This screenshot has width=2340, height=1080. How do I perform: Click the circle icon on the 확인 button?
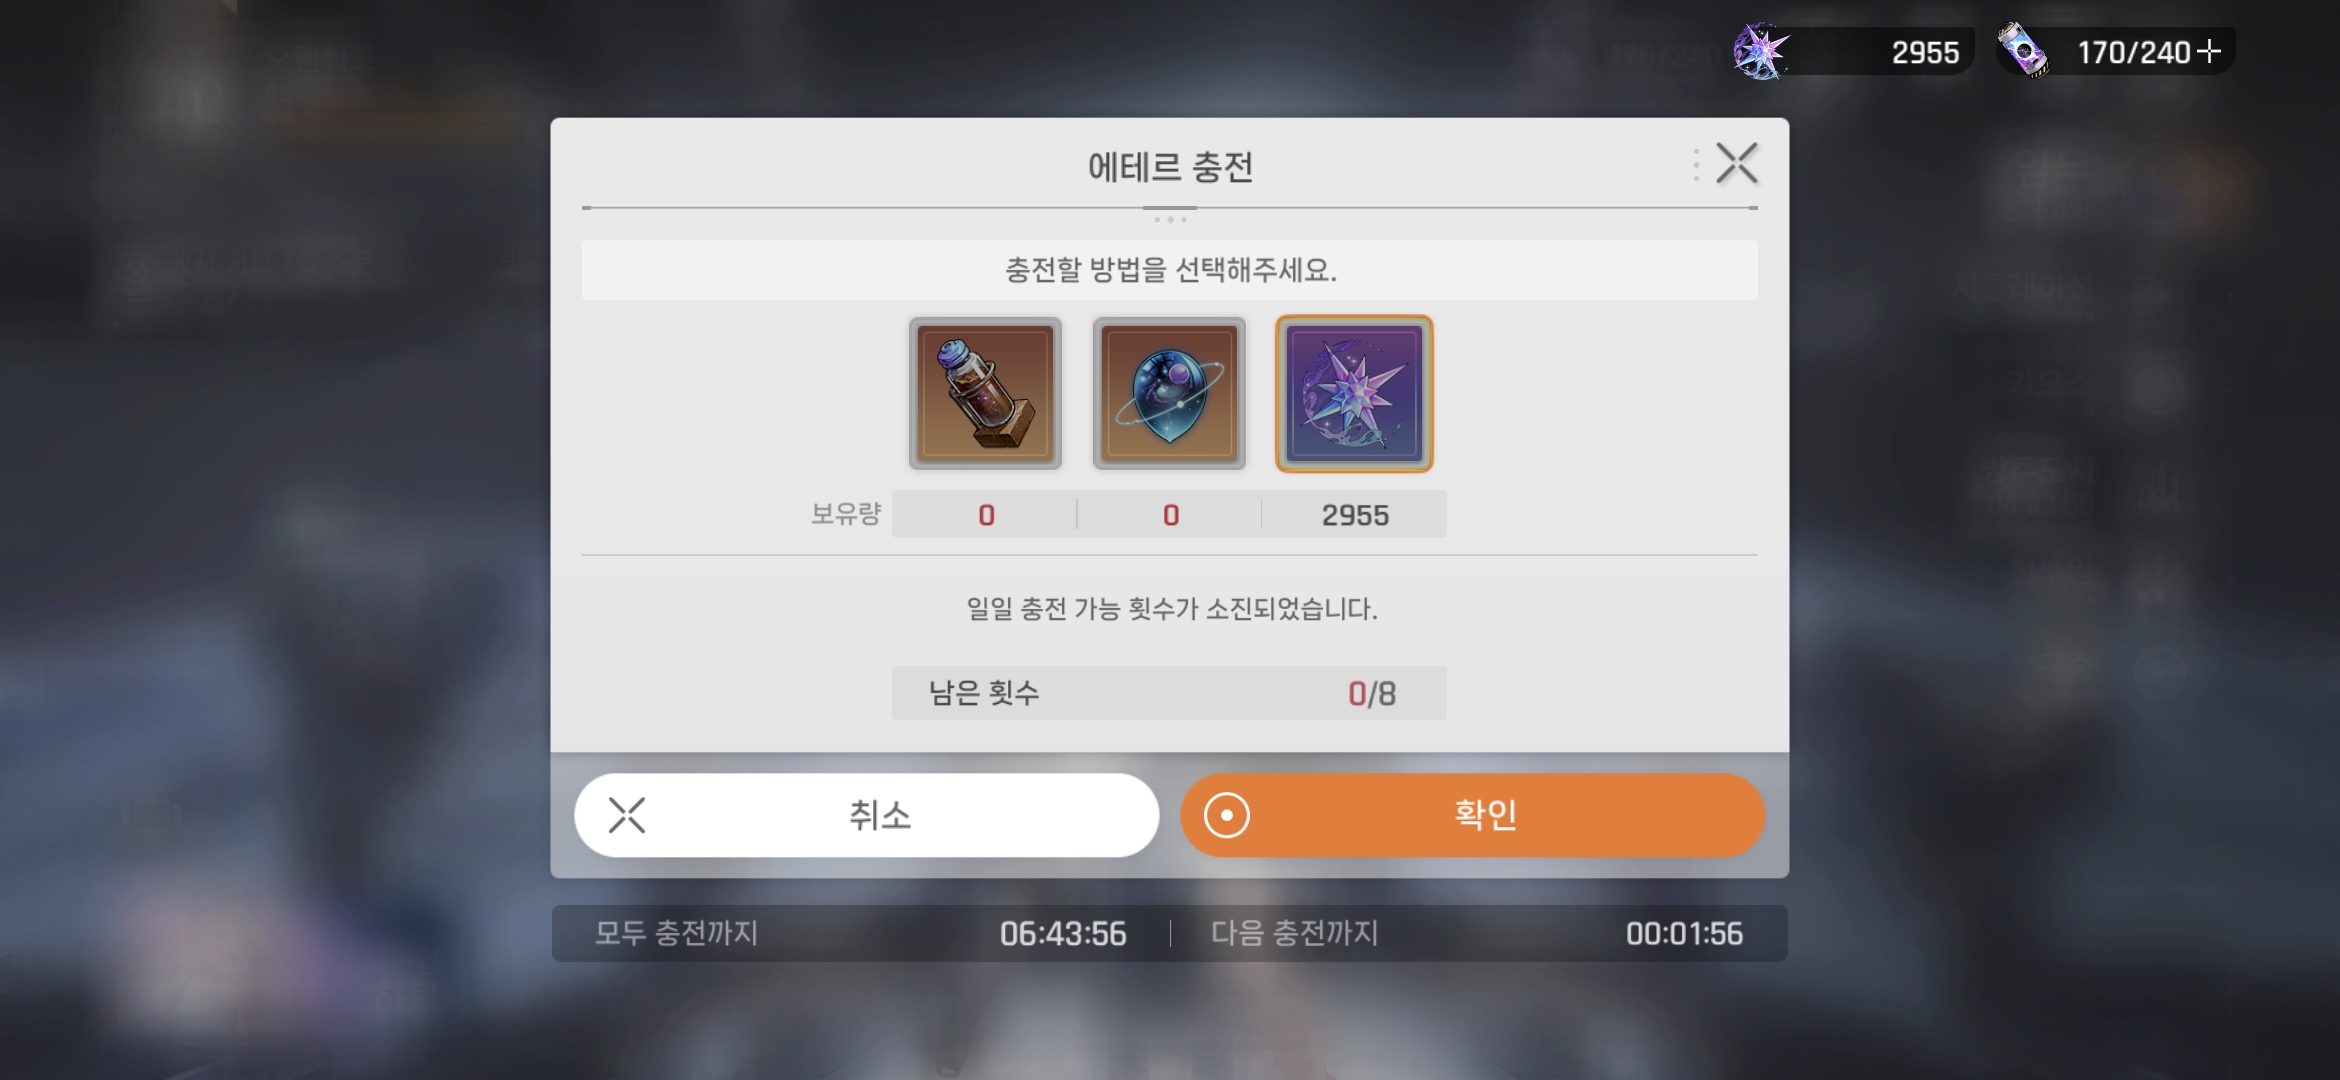1227,815
